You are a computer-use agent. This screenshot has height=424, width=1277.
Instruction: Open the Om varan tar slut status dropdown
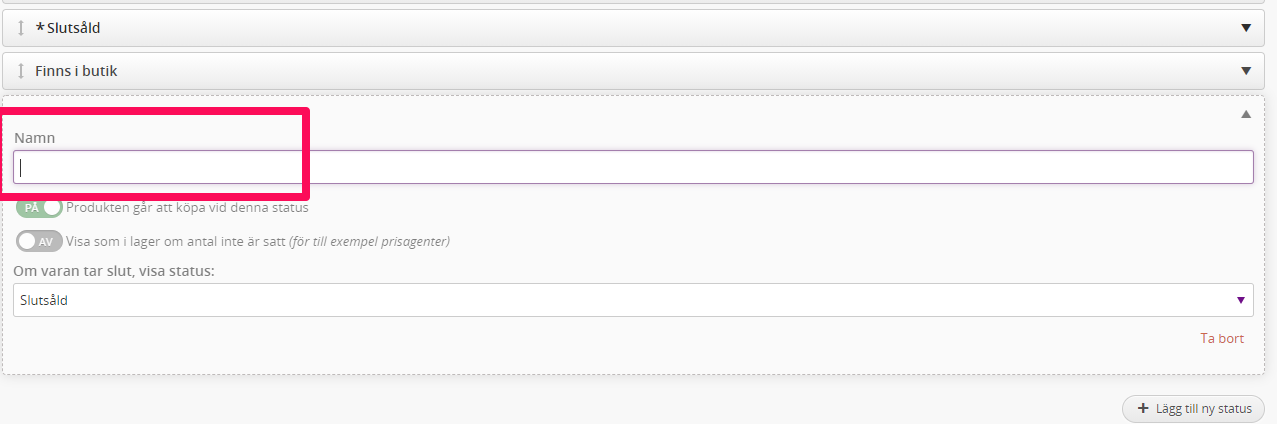tap(633, 300)
